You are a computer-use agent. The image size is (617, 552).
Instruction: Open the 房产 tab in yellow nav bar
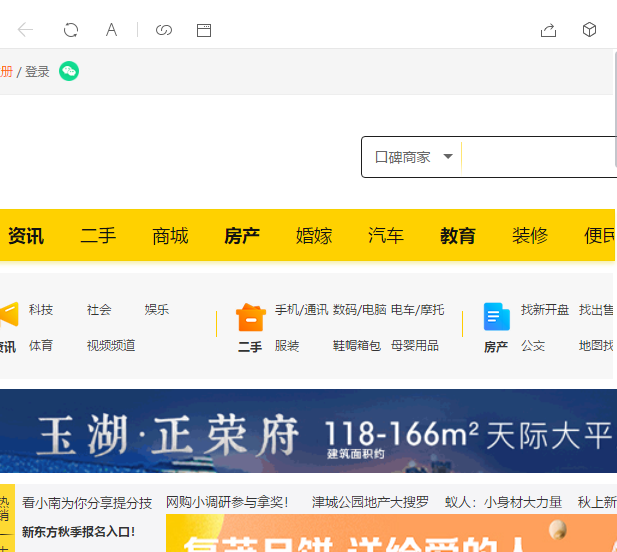coord(242,236)
